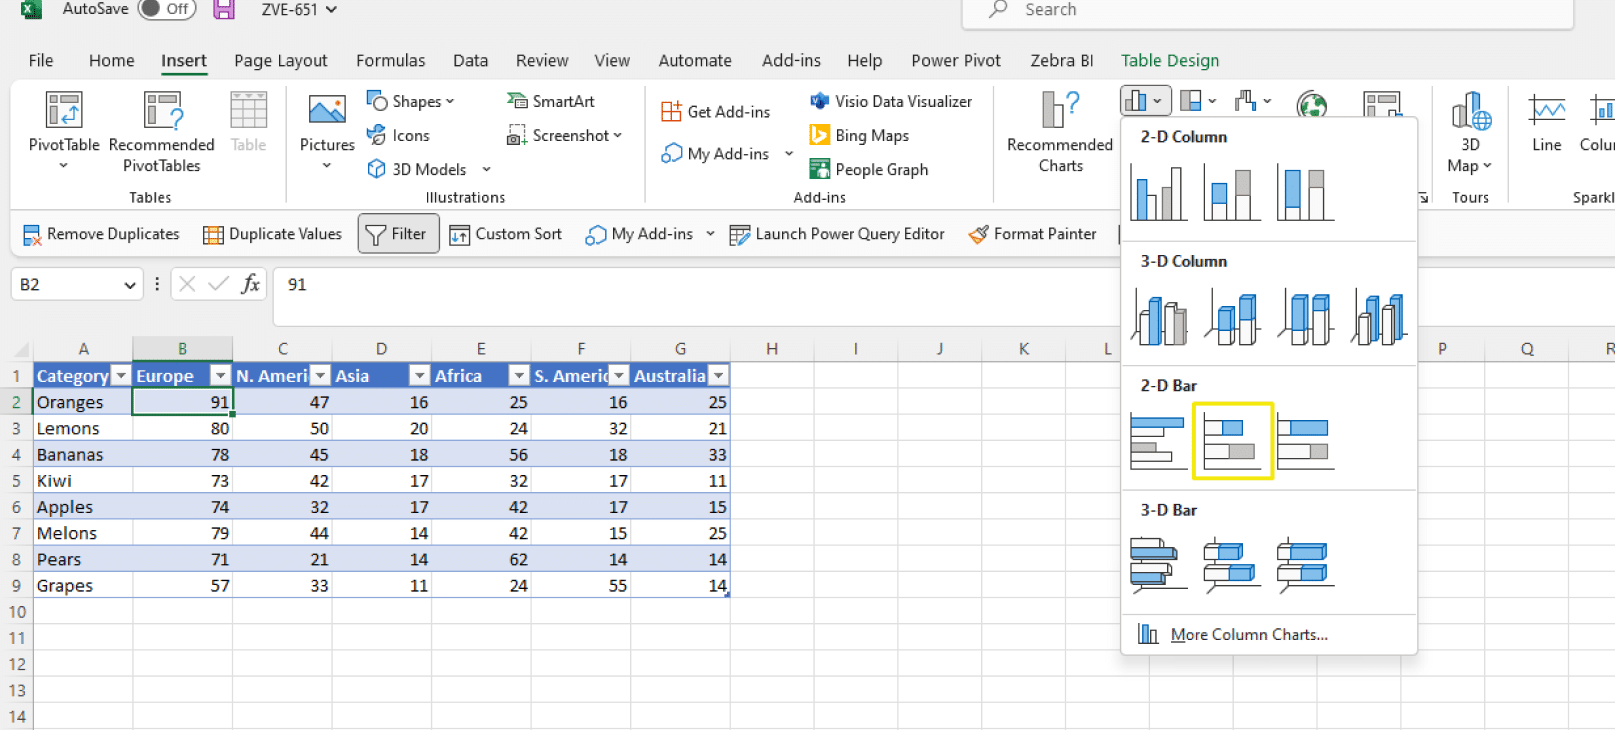Expand the Screenshot dropdown

point(618,135)
